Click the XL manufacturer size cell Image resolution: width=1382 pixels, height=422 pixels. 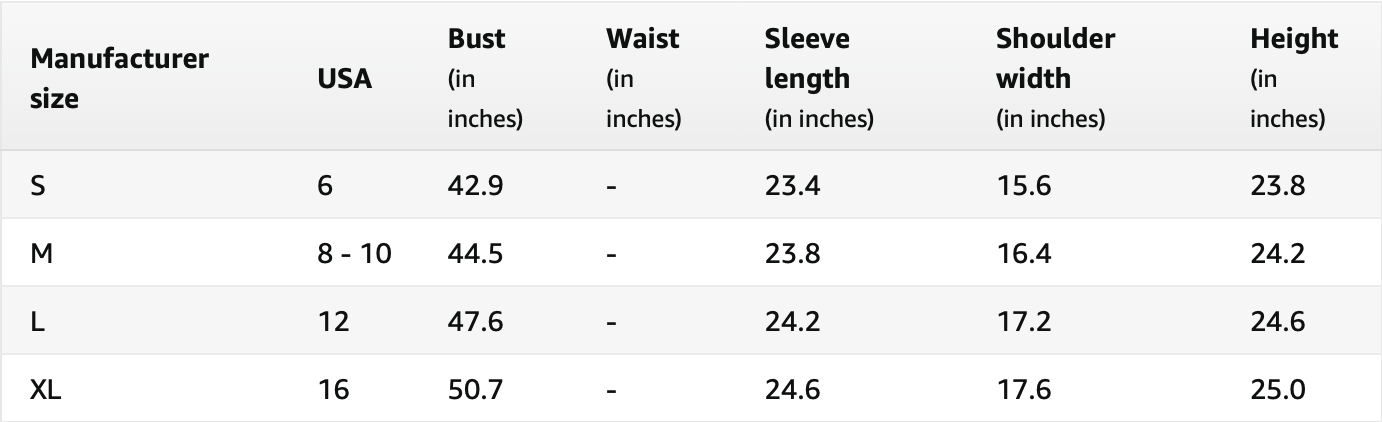pos(46,389)
